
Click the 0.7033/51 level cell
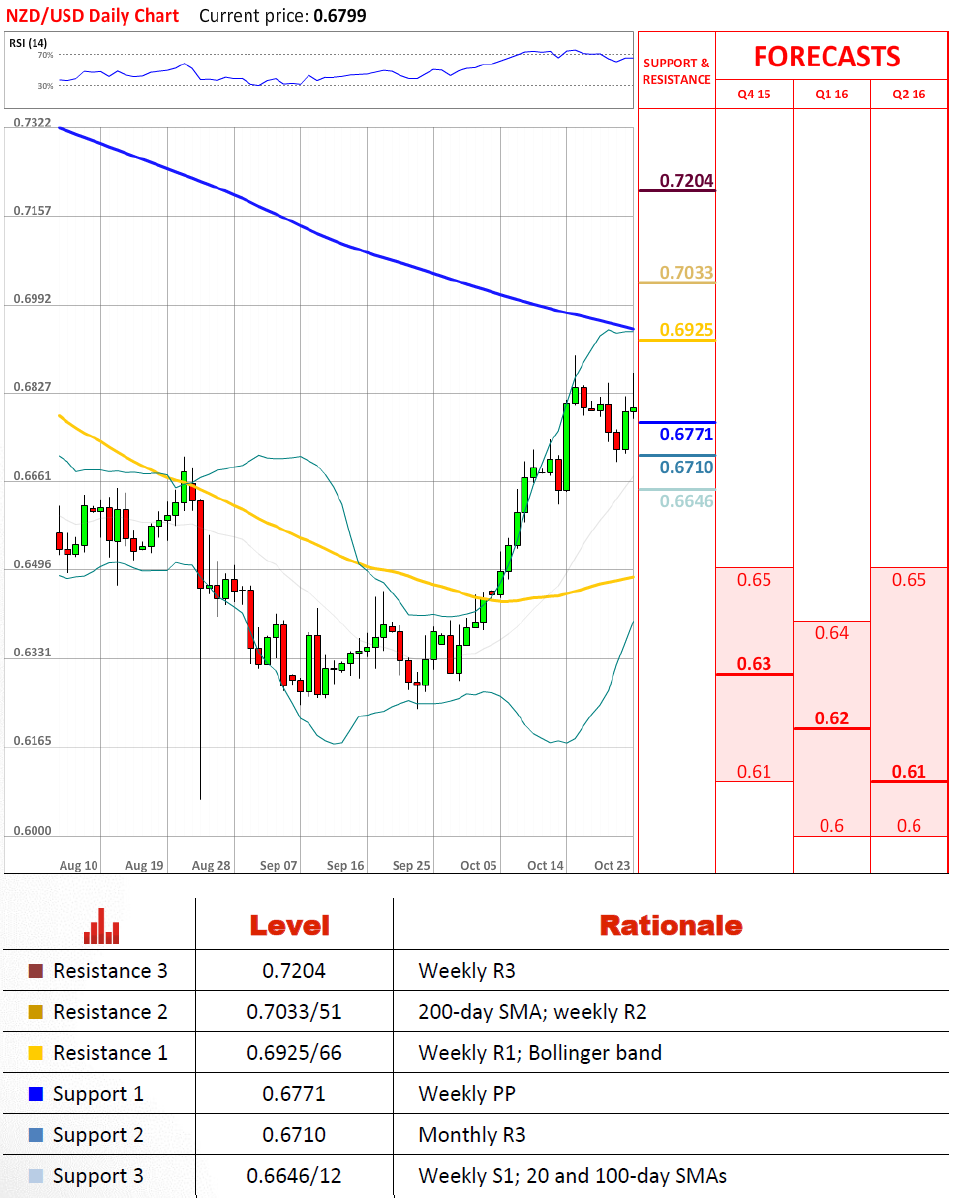[x=294, y=1012]
